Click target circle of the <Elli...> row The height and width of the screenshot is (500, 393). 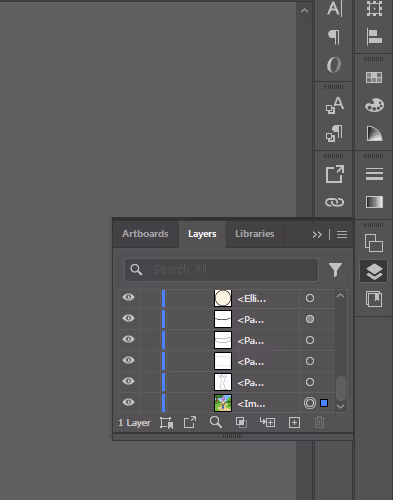pos(310,298)
